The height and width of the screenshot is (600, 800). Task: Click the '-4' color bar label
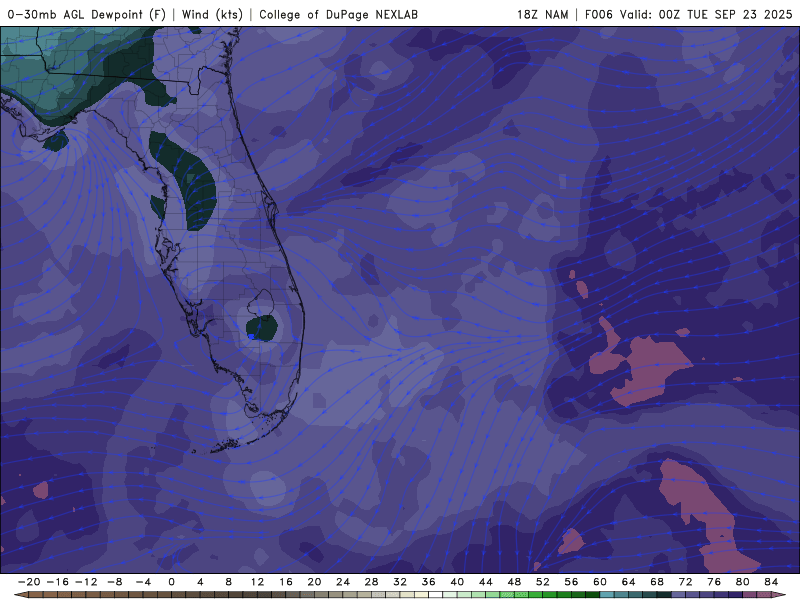click(x=143, y=582)
